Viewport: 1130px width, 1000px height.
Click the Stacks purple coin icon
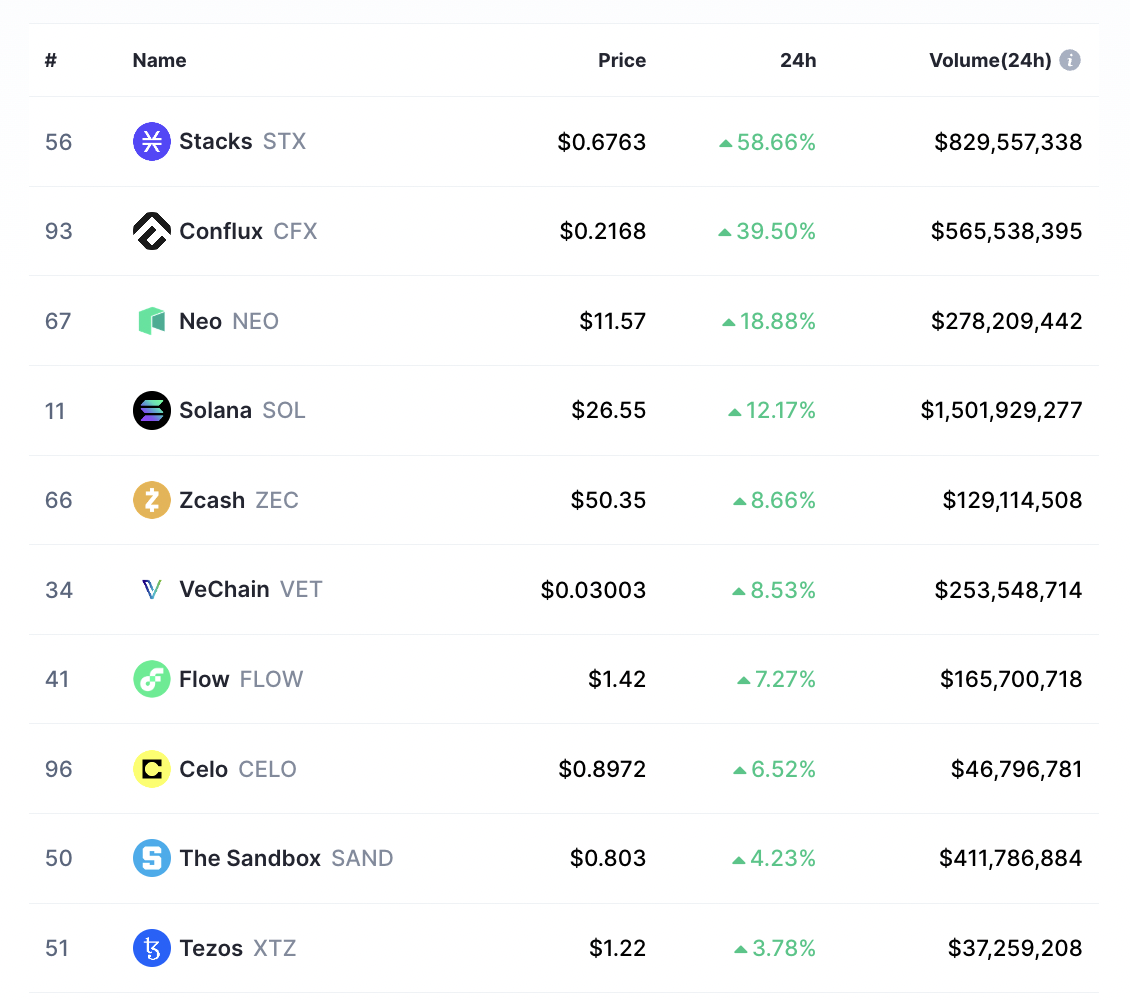[x=151, y=141]
